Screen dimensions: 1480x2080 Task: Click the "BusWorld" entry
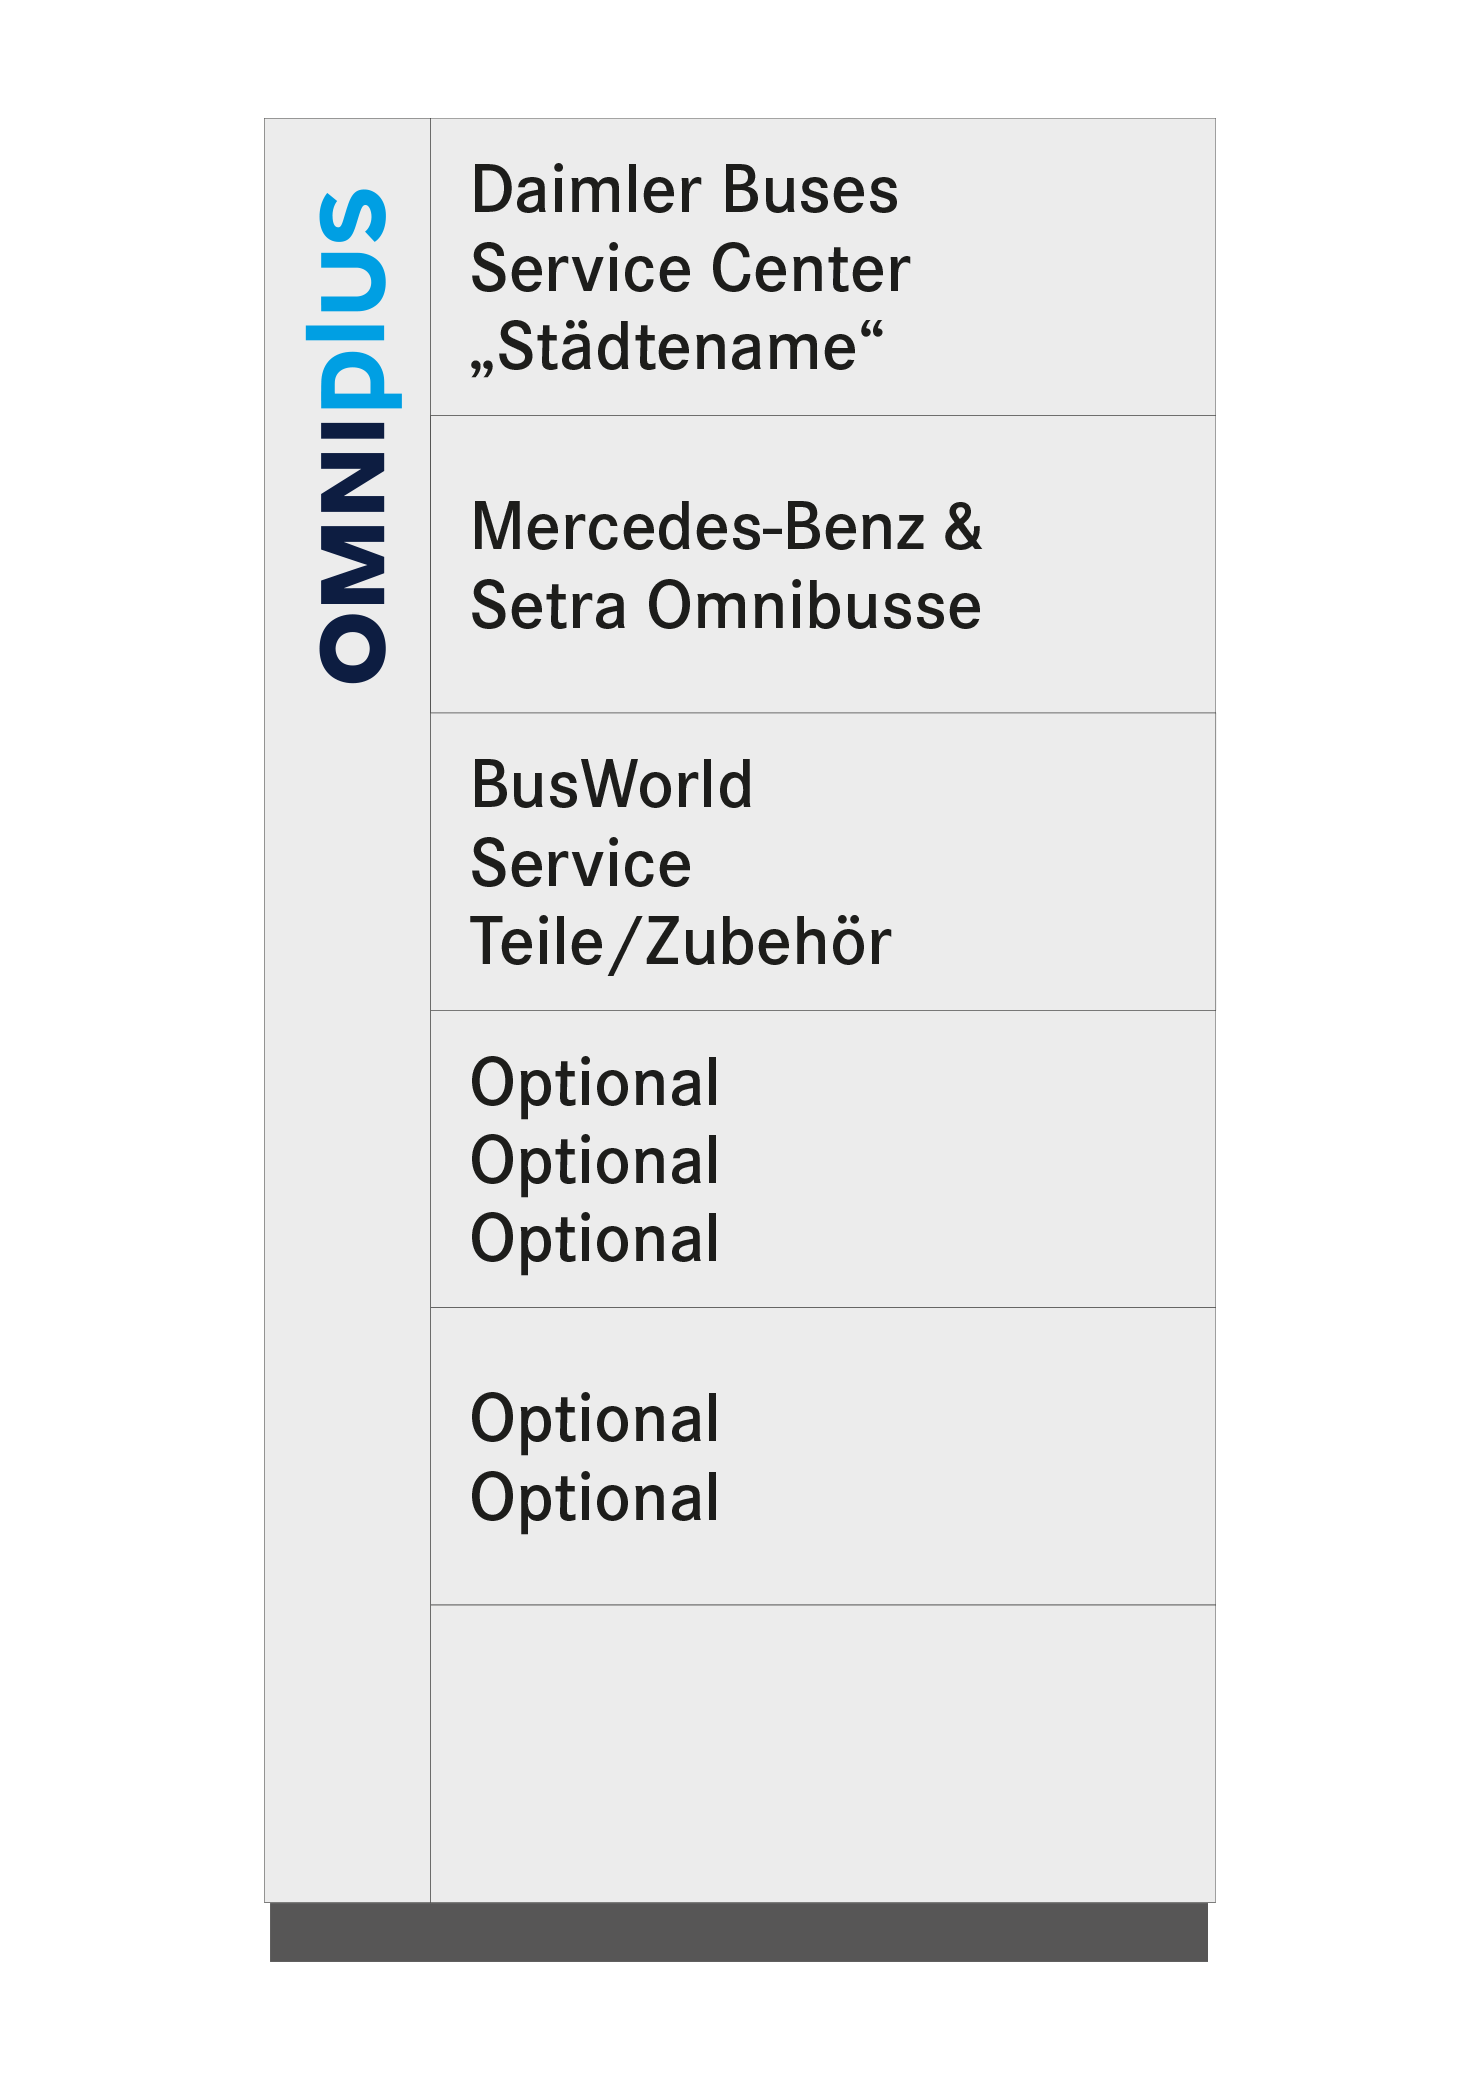pos(612,785)
